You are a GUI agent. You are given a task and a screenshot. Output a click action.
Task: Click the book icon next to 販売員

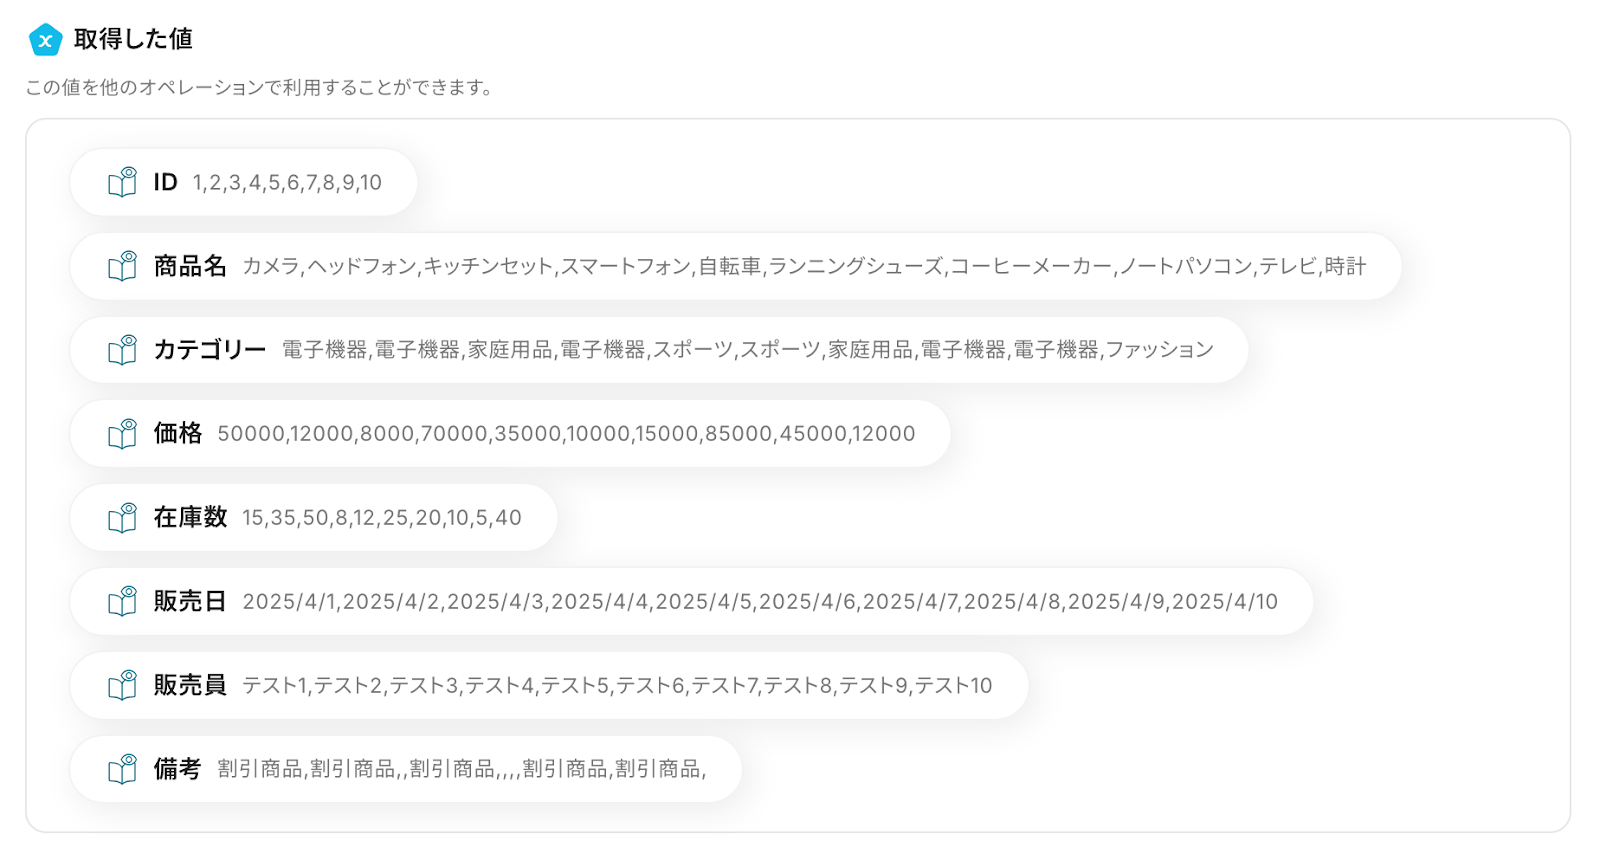pyautogui.click(x=122, y=685)
